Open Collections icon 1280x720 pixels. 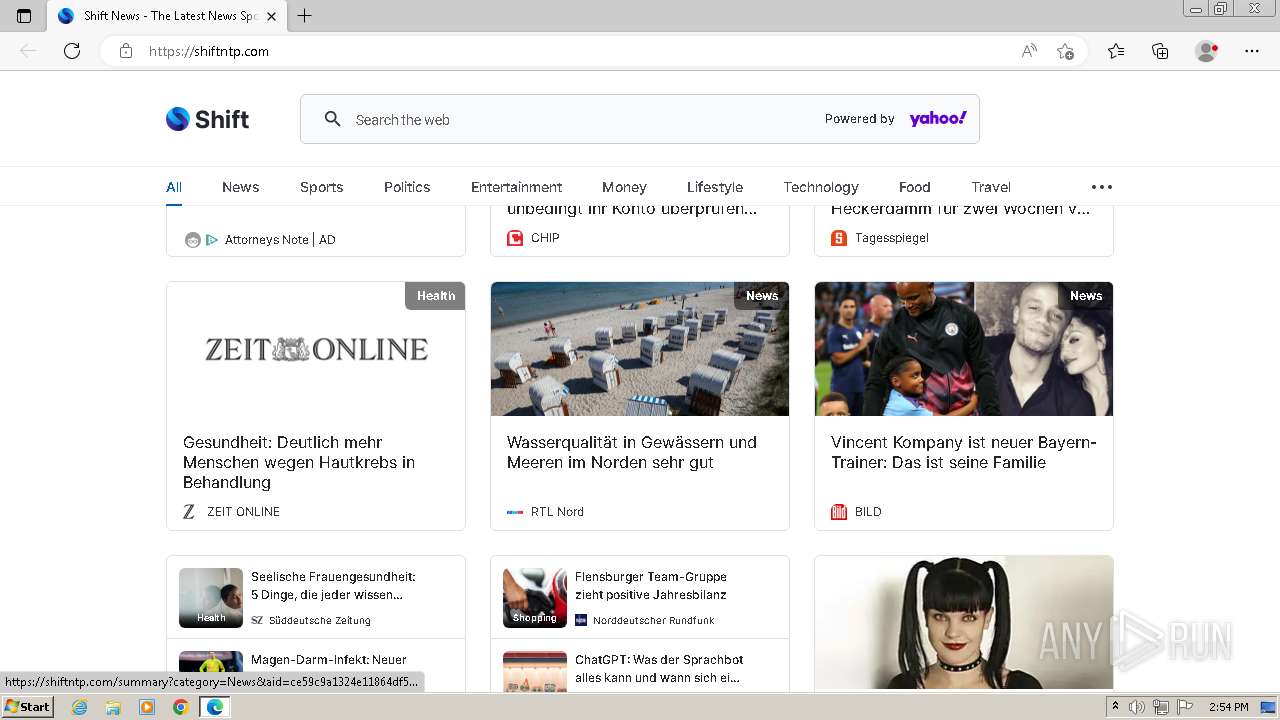point(1160,51)
